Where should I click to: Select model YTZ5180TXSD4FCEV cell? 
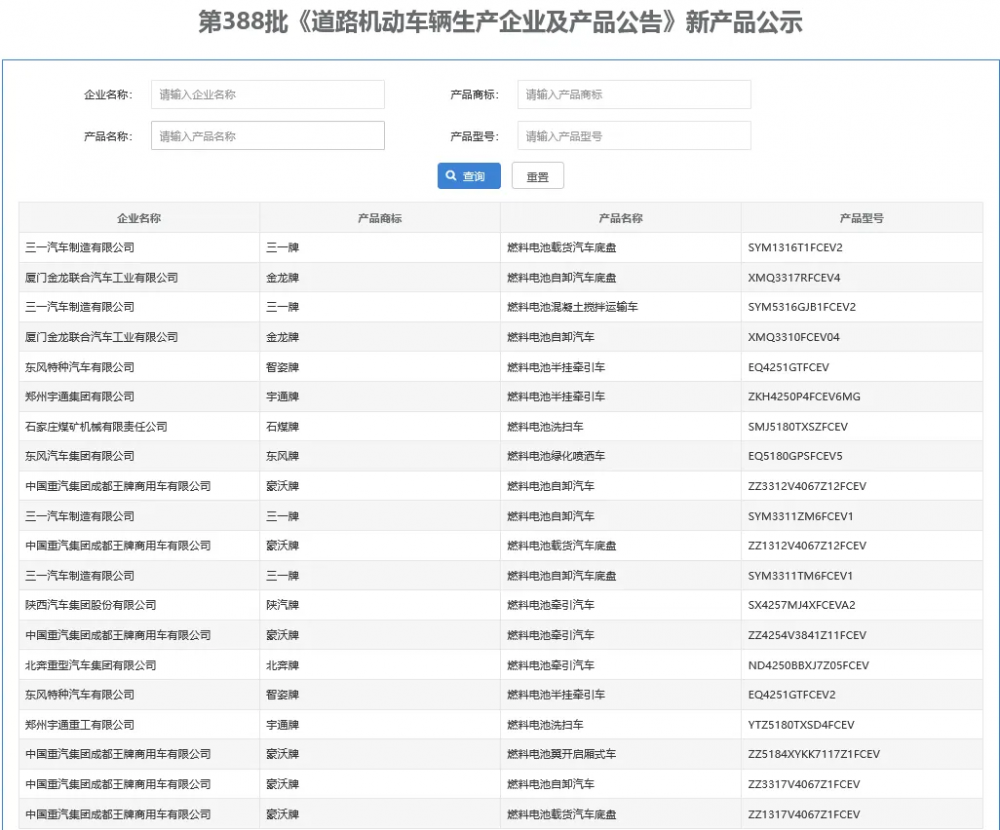862,725
